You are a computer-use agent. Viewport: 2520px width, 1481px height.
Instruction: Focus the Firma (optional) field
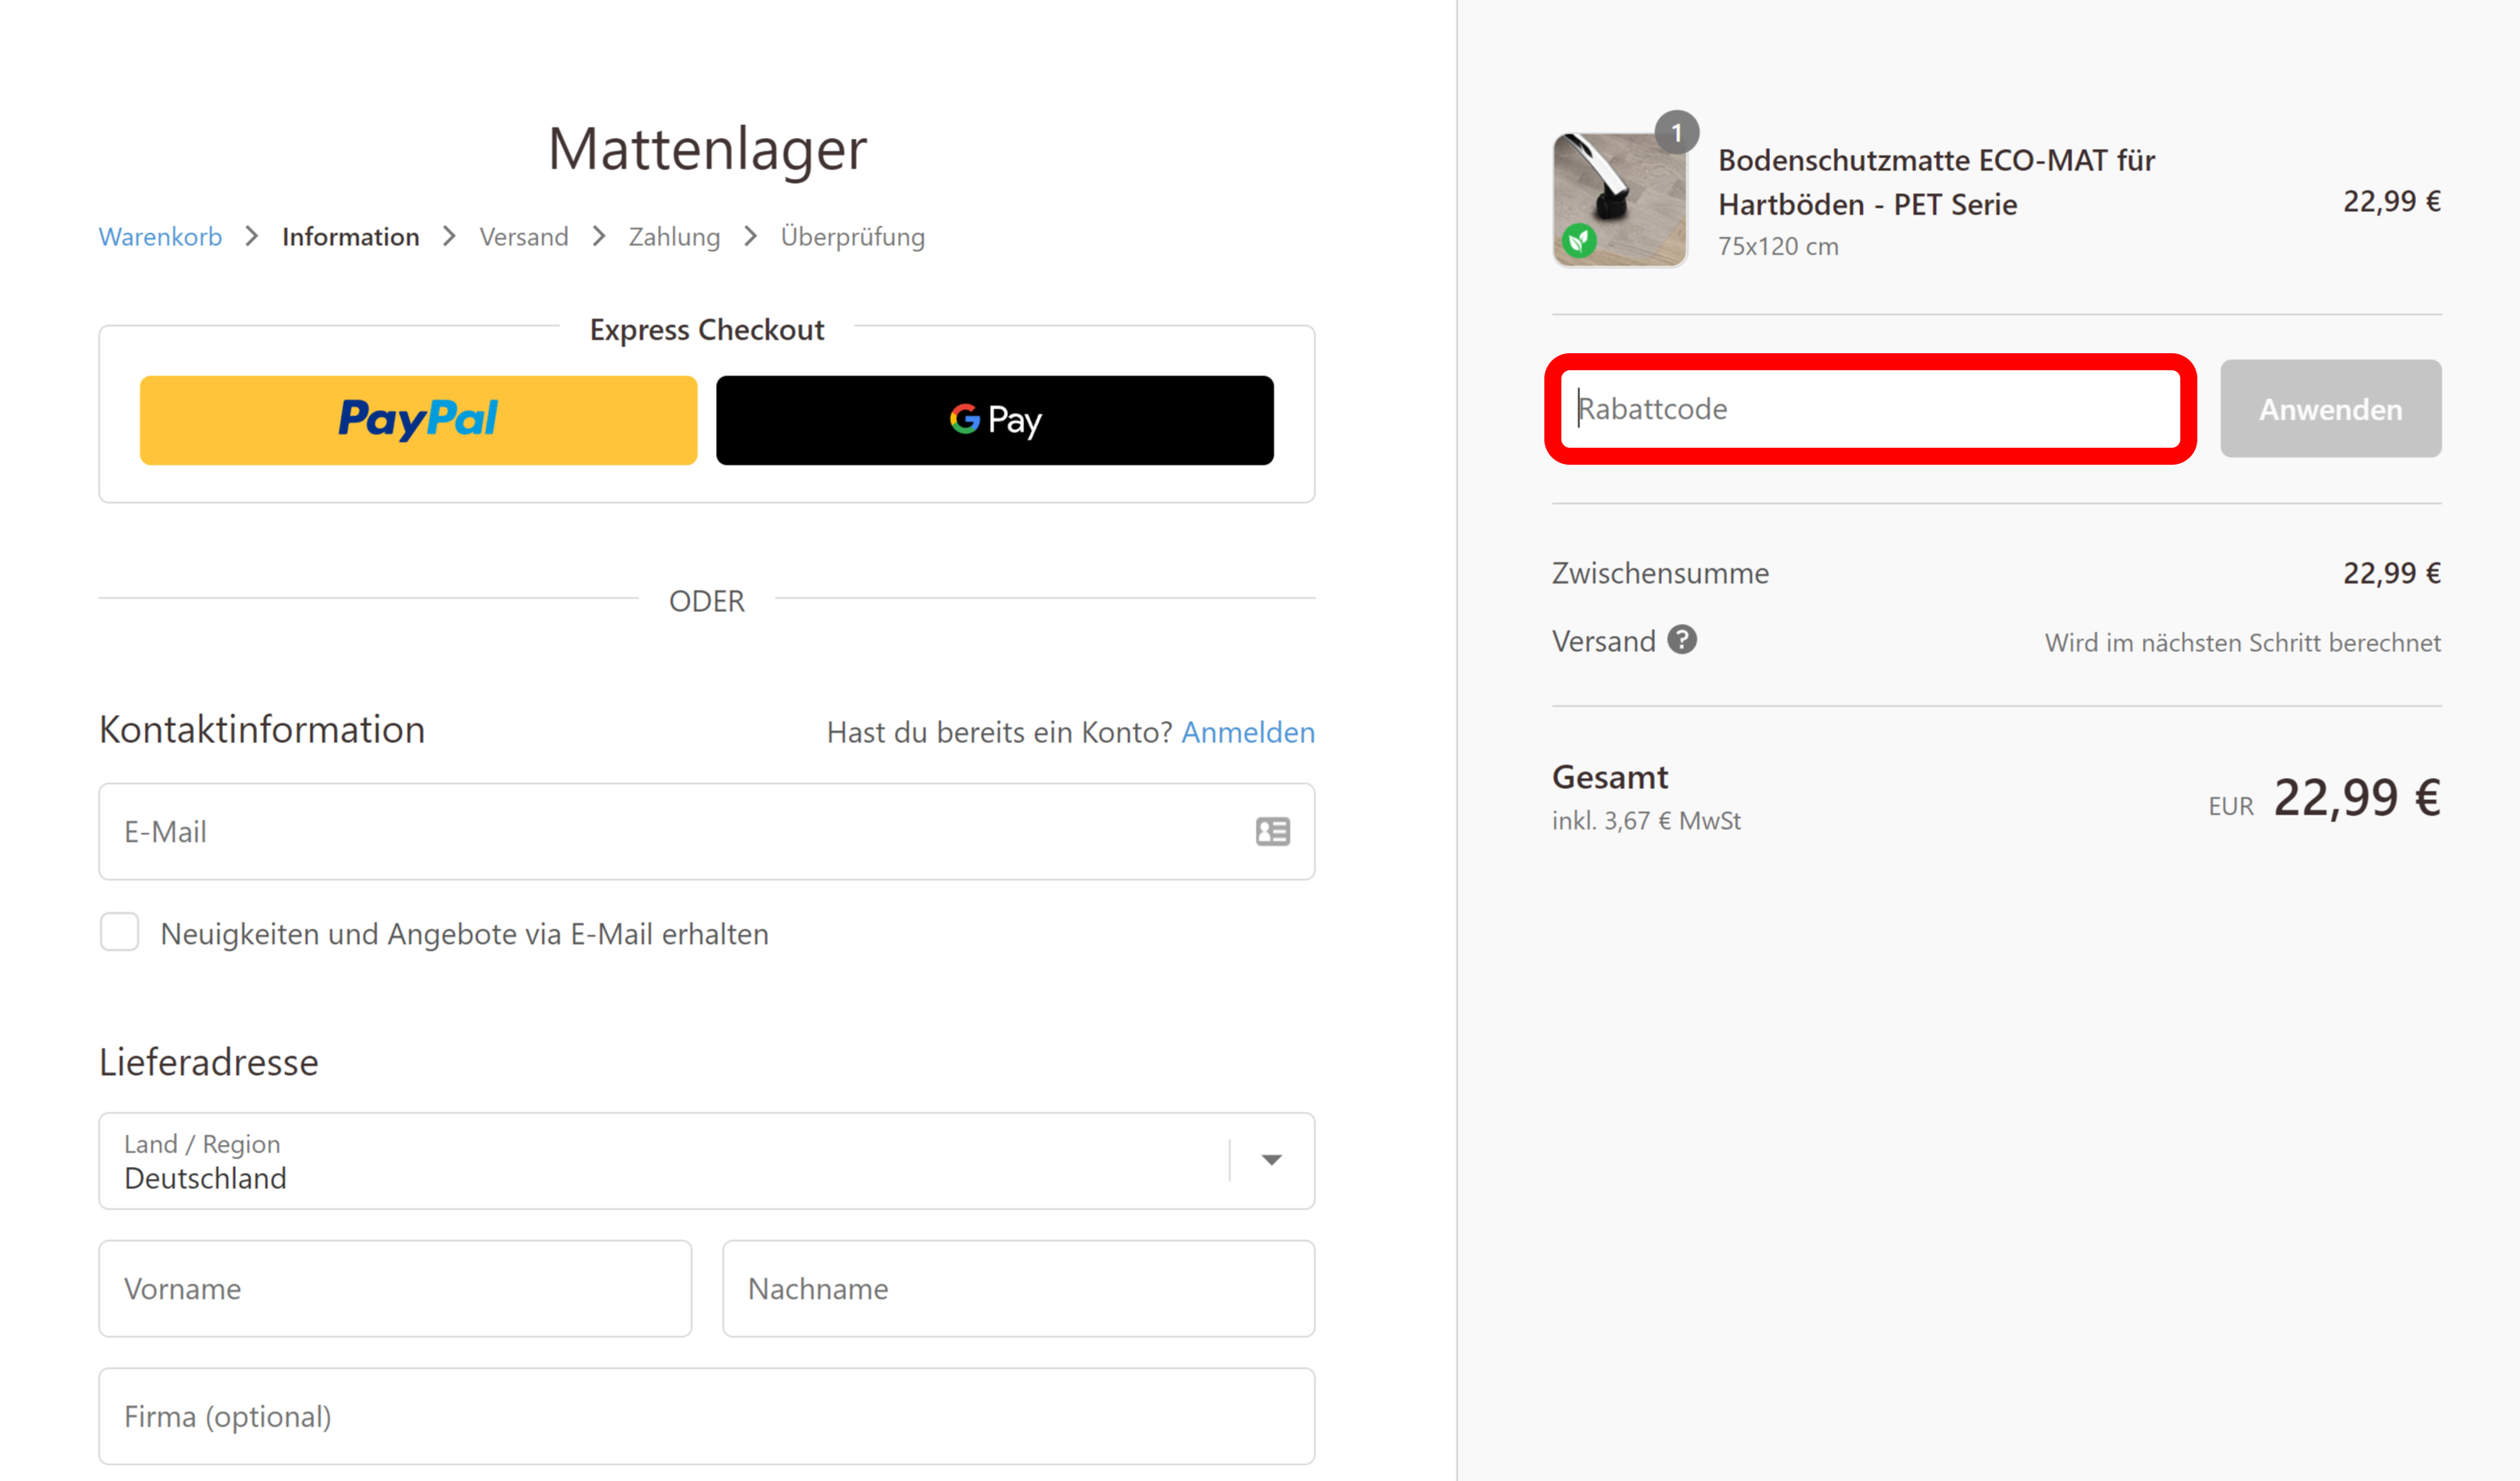tap(707, 1417)
